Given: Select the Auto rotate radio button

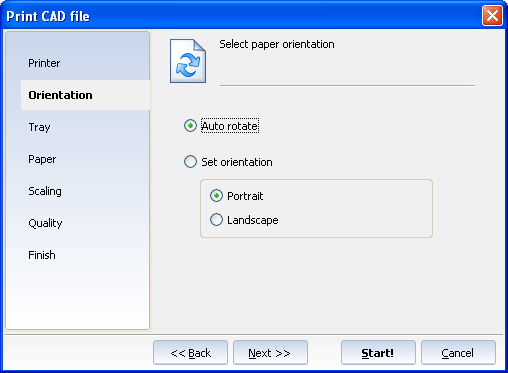Looking at the screenshot, I should coord(190,126).
